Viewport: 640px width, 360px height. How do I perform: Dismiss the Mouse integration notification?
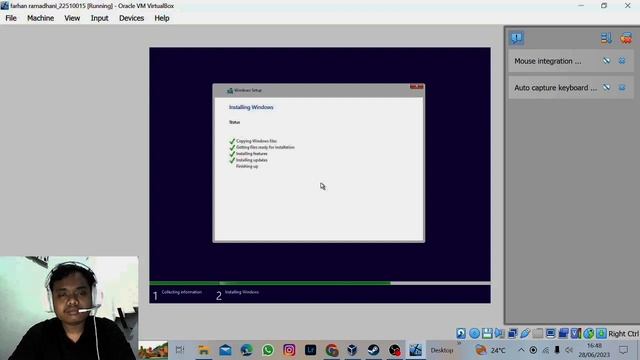(x=622, y=61)
